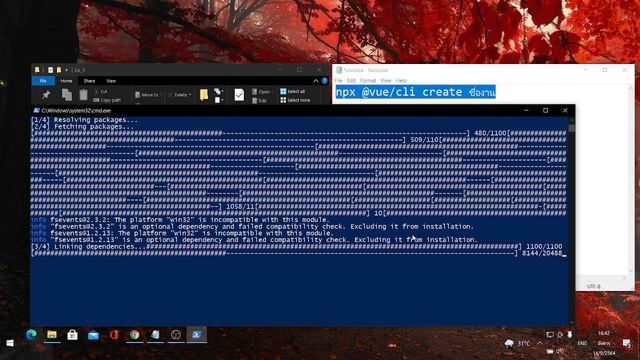Screen dimensions: 640x360
Task: Click Cut in the Explorer ribbon
Action: [101, 91]
